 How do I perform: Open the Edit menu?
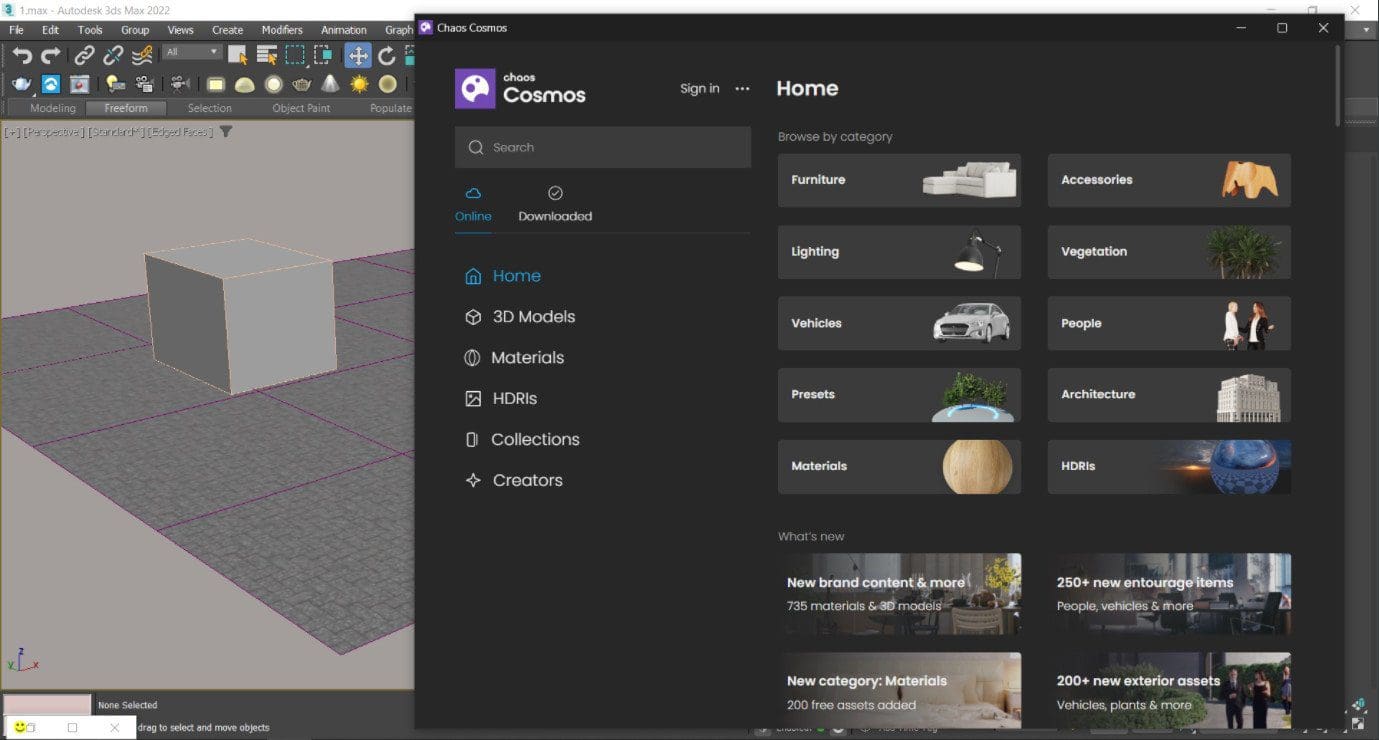point(50,30)
